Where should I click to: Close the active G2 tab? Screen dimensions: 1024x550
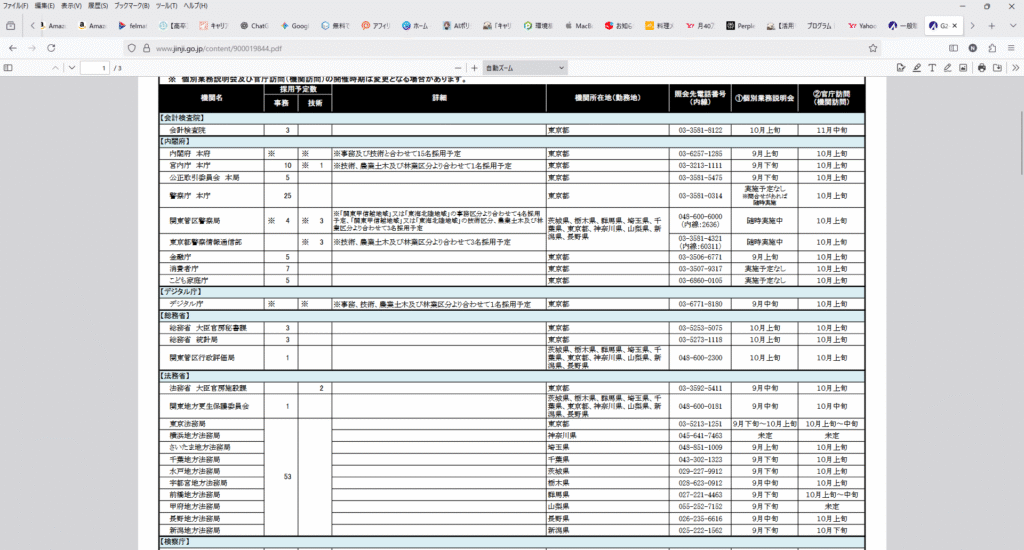pyautogui.click(x=955, y=26)
